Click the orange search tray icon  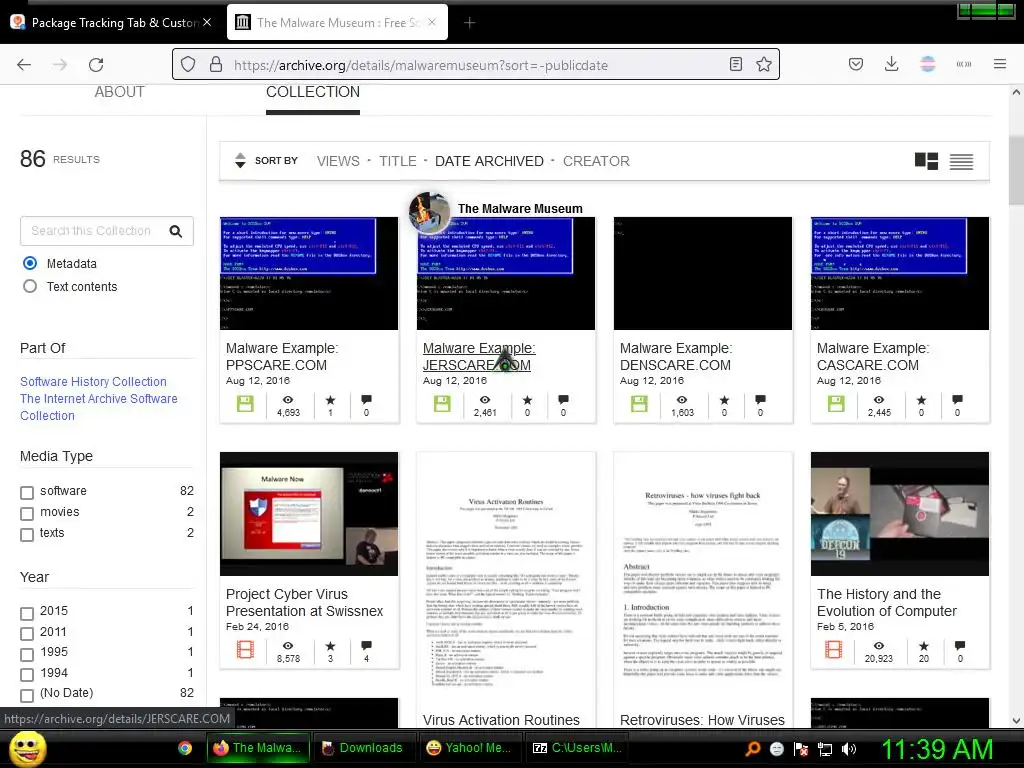point(753,748)
